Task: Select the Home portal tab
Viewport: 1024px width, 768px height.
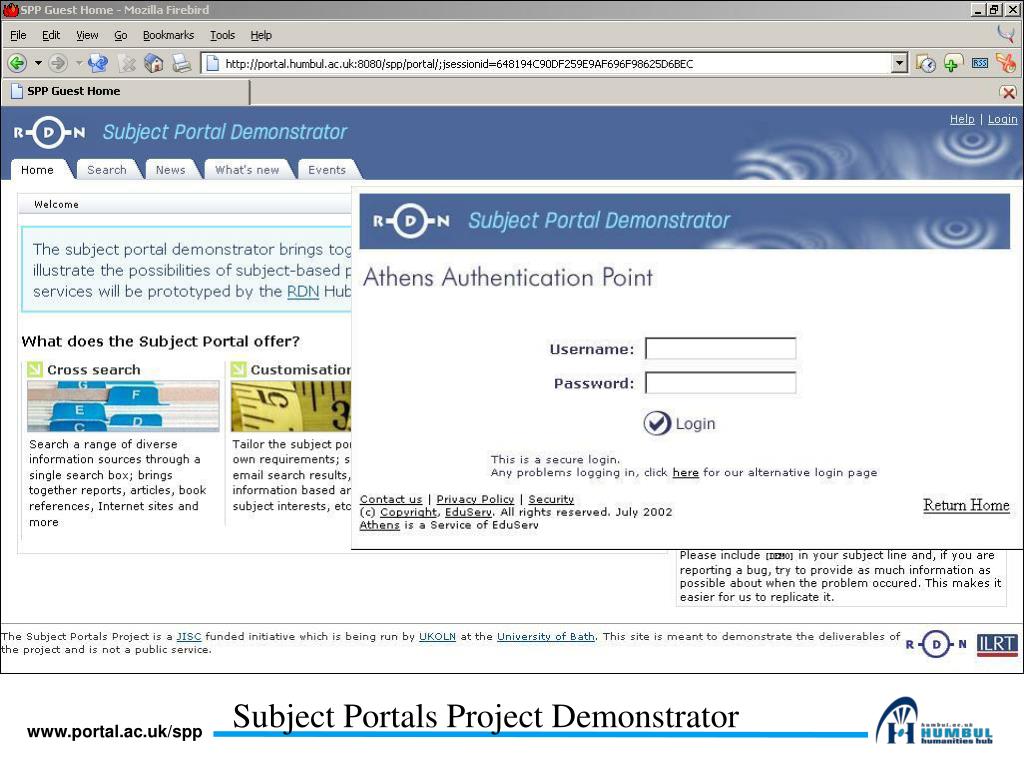Action: [x=38, y=170]
